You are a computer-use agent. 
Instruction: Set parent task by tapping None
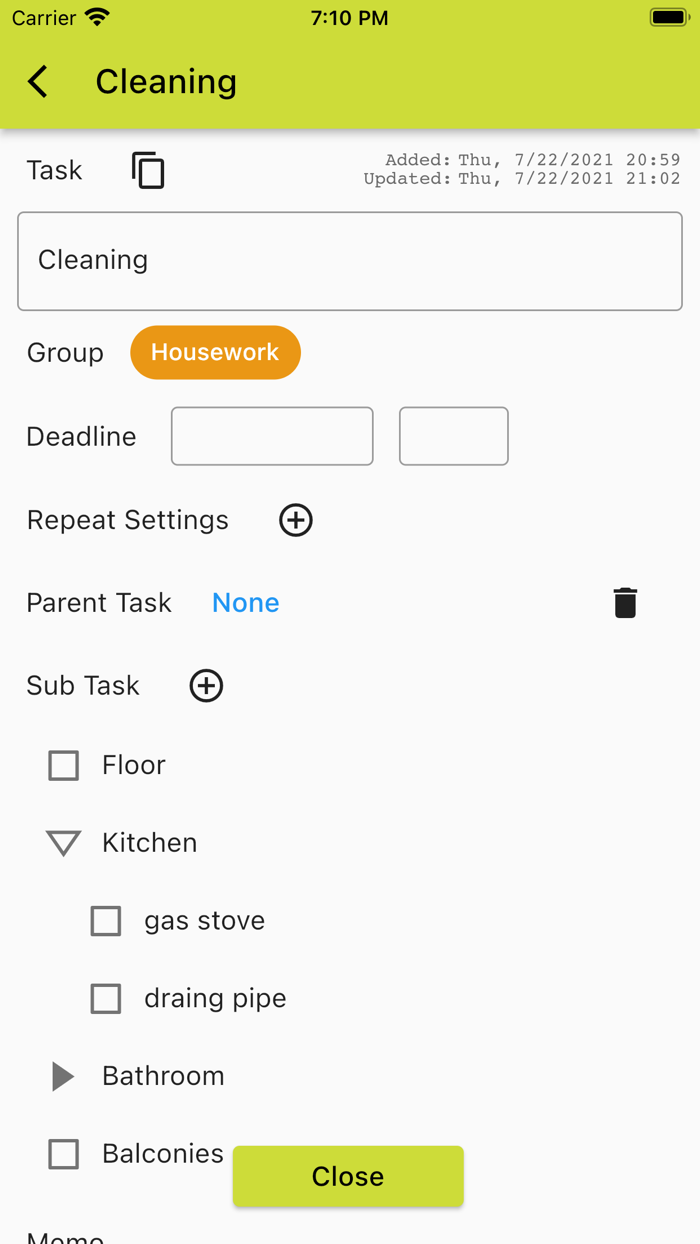pyautogui.click(x=245, y=602)
